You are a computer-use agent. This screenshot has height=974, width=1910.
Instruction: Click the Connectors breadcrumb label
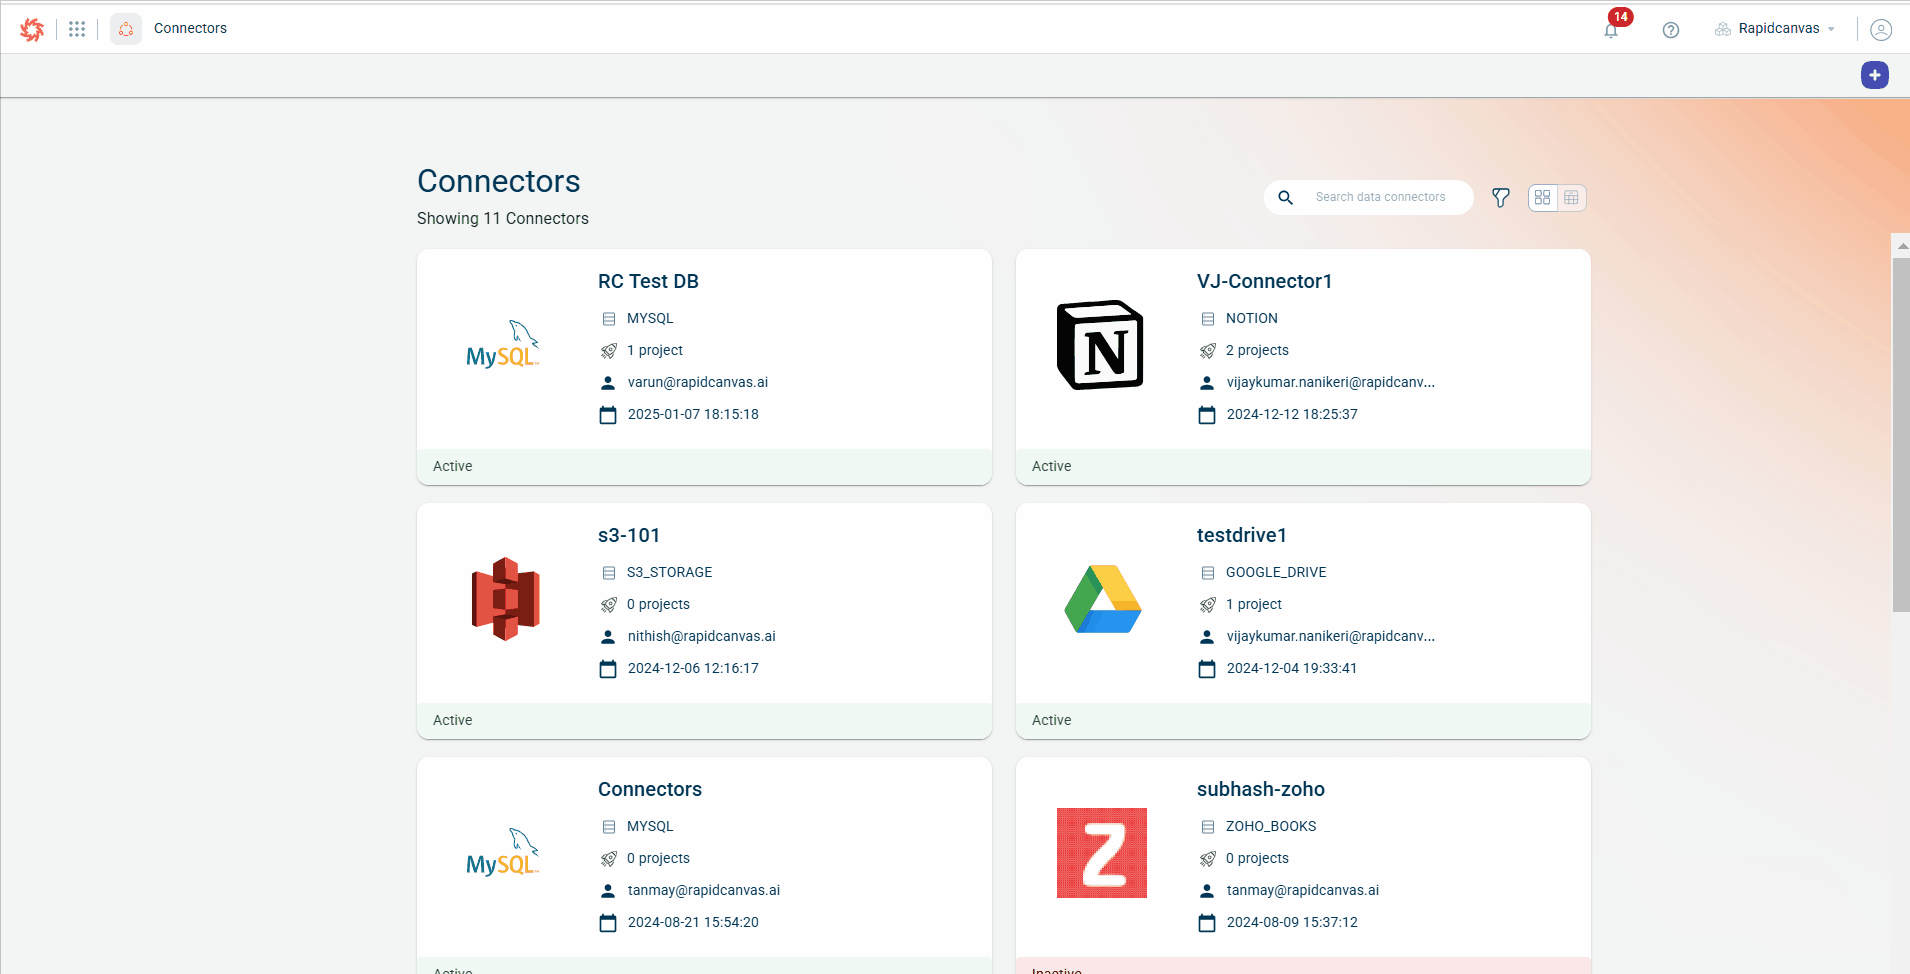pos(190,29)
